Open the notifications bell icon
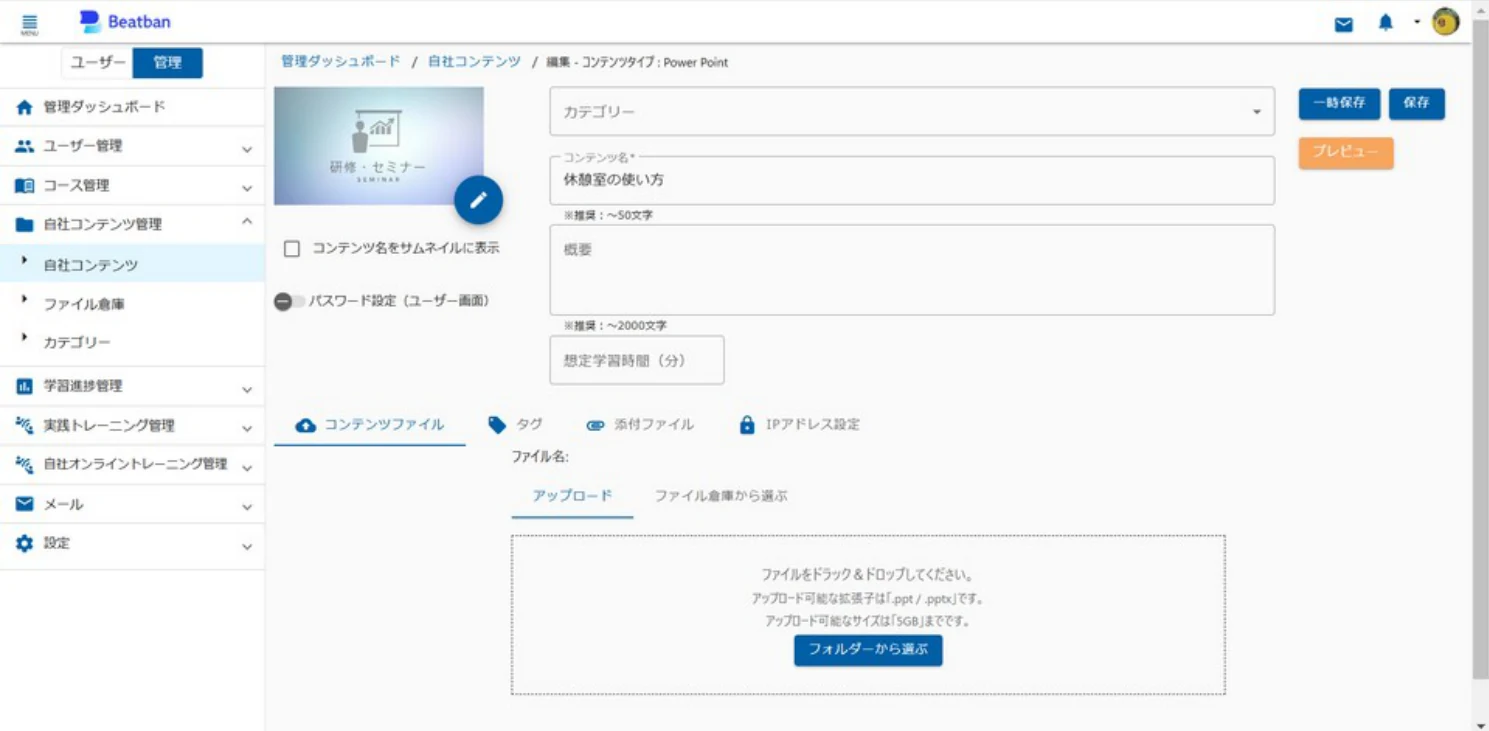Image resolution: width=1489 pixels, height=731 pixels. coord(1385,23)
